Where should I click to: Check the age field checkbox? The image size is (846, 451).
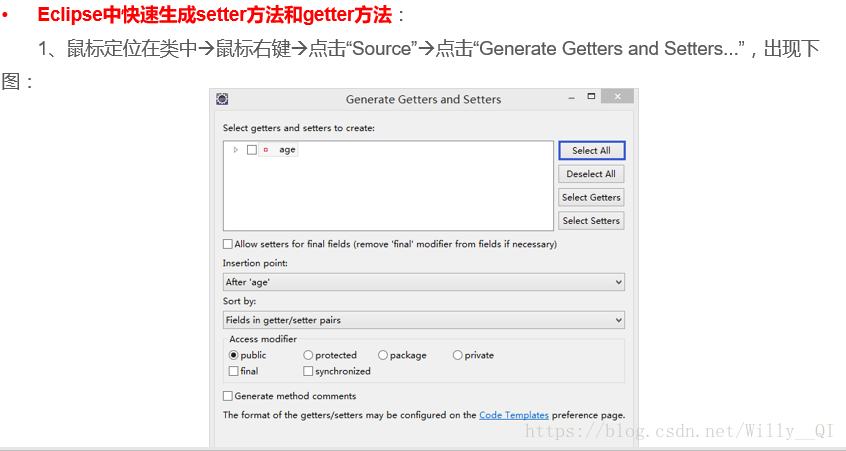[x=251, y=150]
